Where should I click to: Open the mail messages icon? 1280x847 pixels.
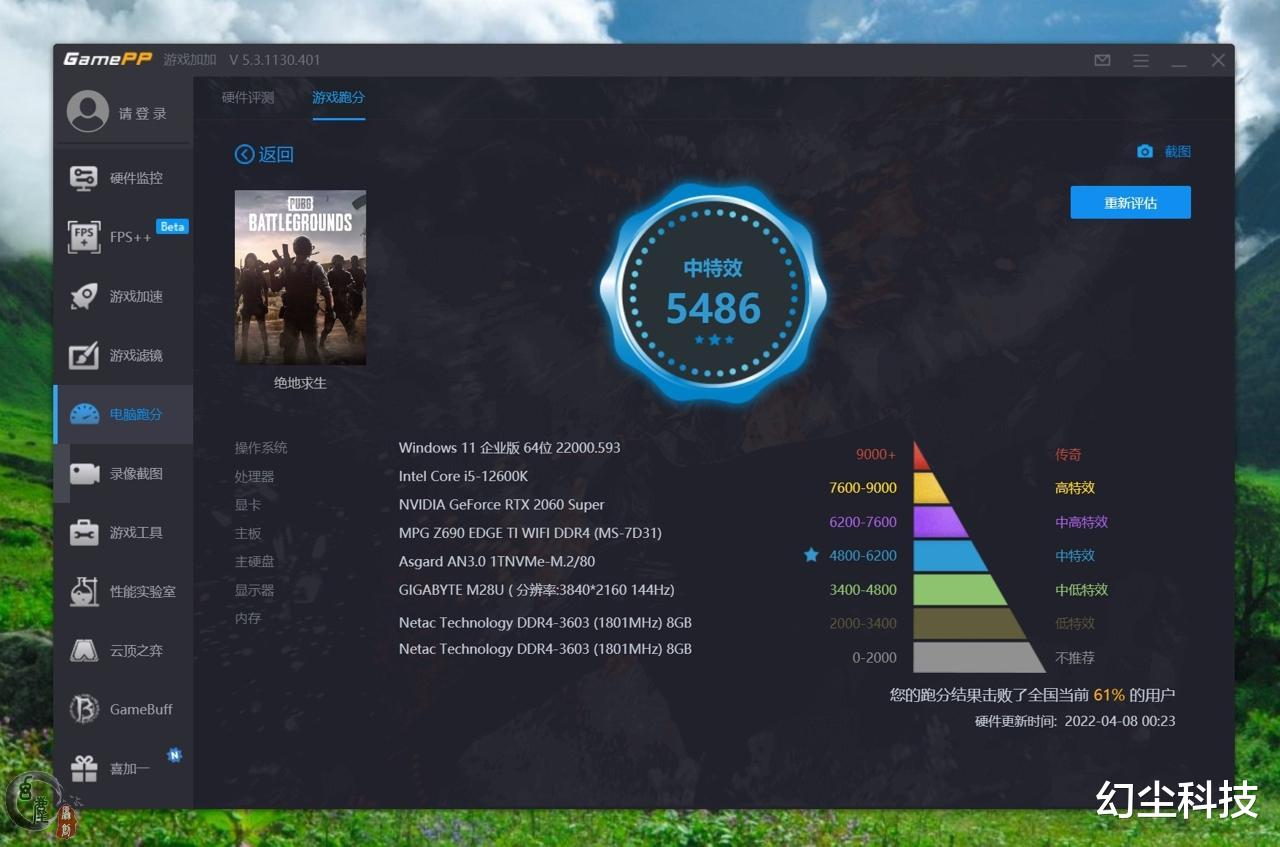(1102, 60)
